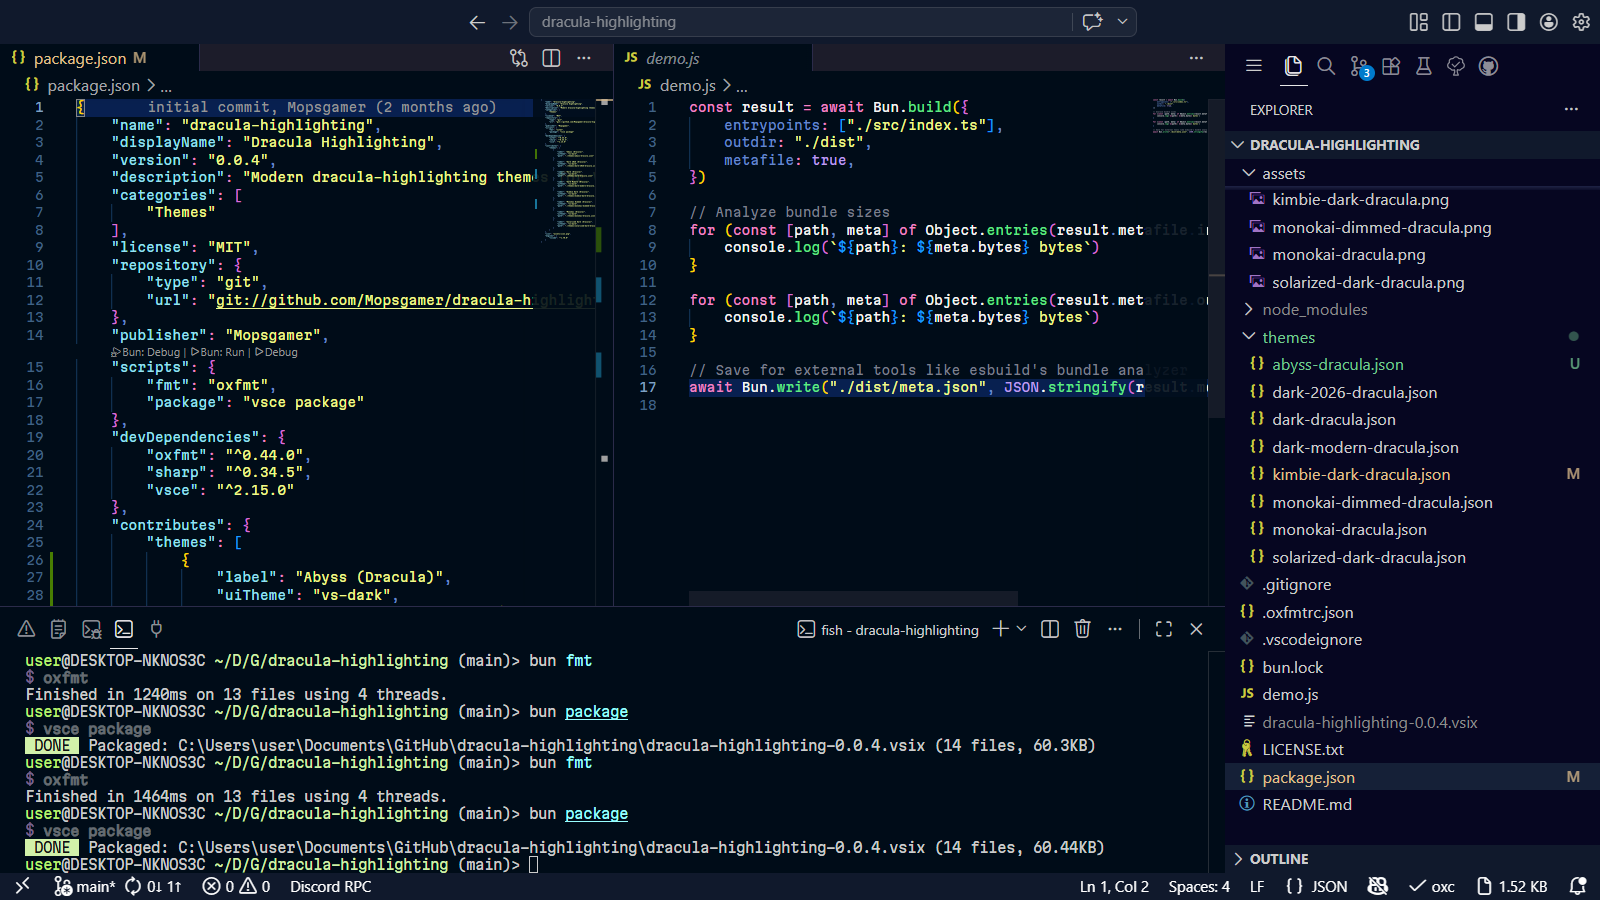Click the Bun: Debug code lens link
1600x900 pixels.
click(151, 352)
